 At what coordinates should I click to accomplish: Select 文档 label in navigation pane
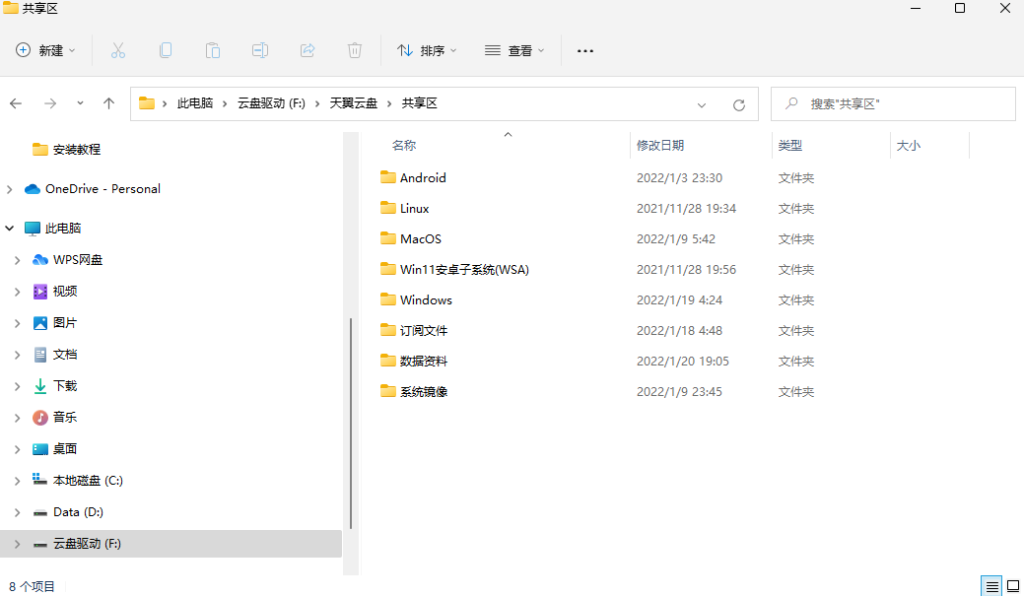(x=65, y=354)
